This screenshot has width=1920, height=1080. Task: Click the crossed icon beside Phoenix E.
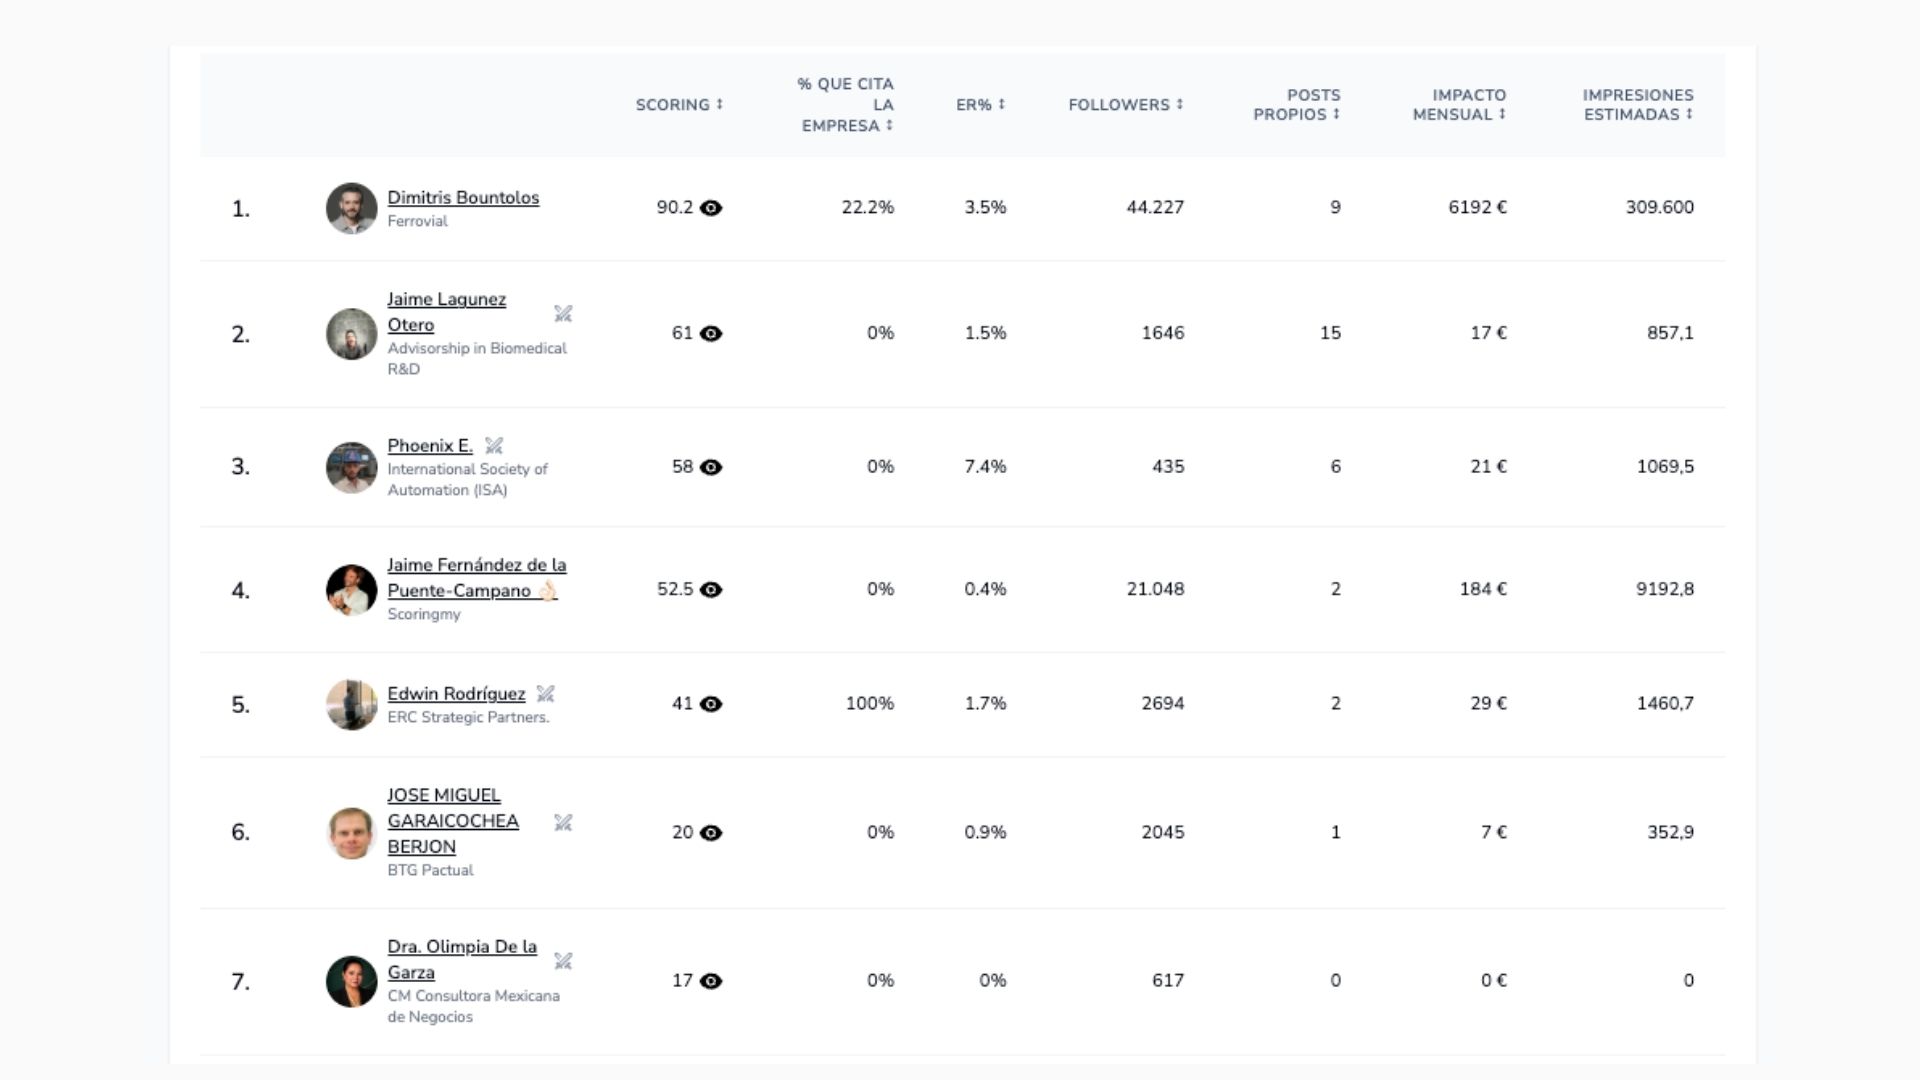[494, 446]
